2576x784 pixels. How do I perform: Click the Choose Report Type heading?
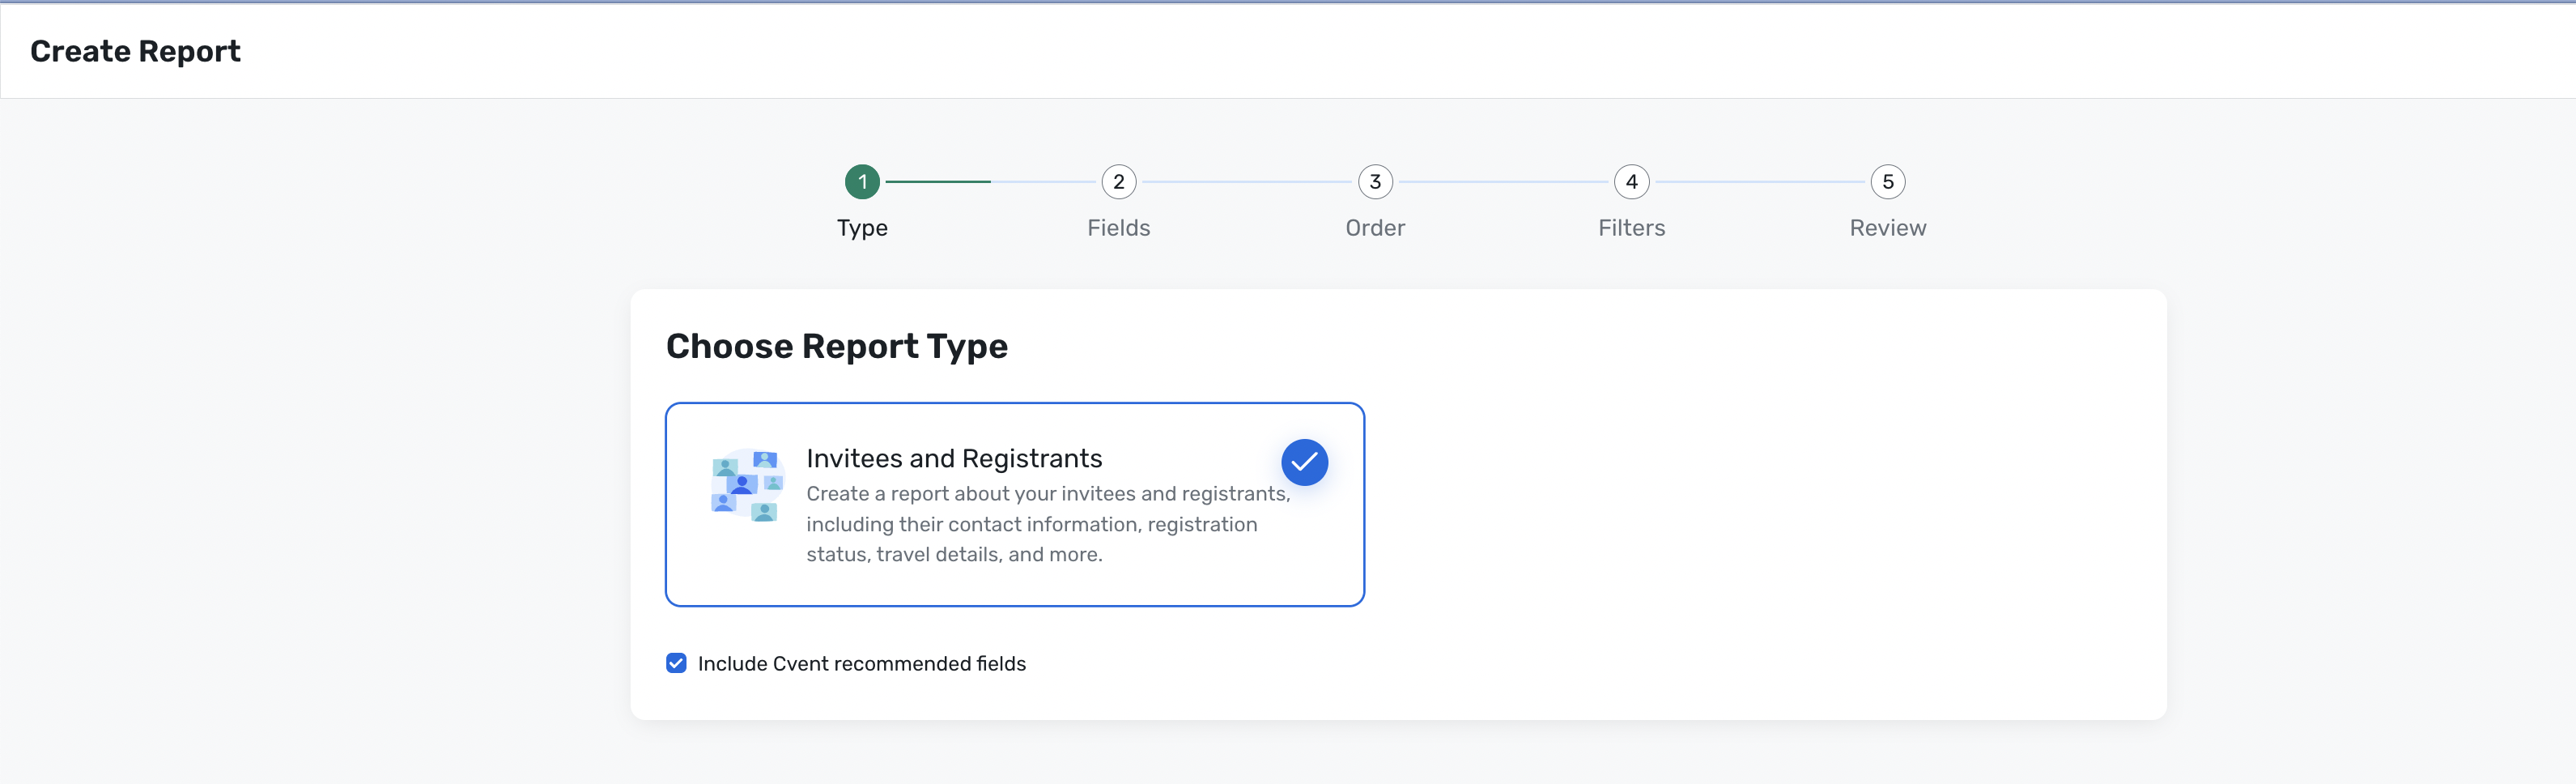(x=836, y=346)
